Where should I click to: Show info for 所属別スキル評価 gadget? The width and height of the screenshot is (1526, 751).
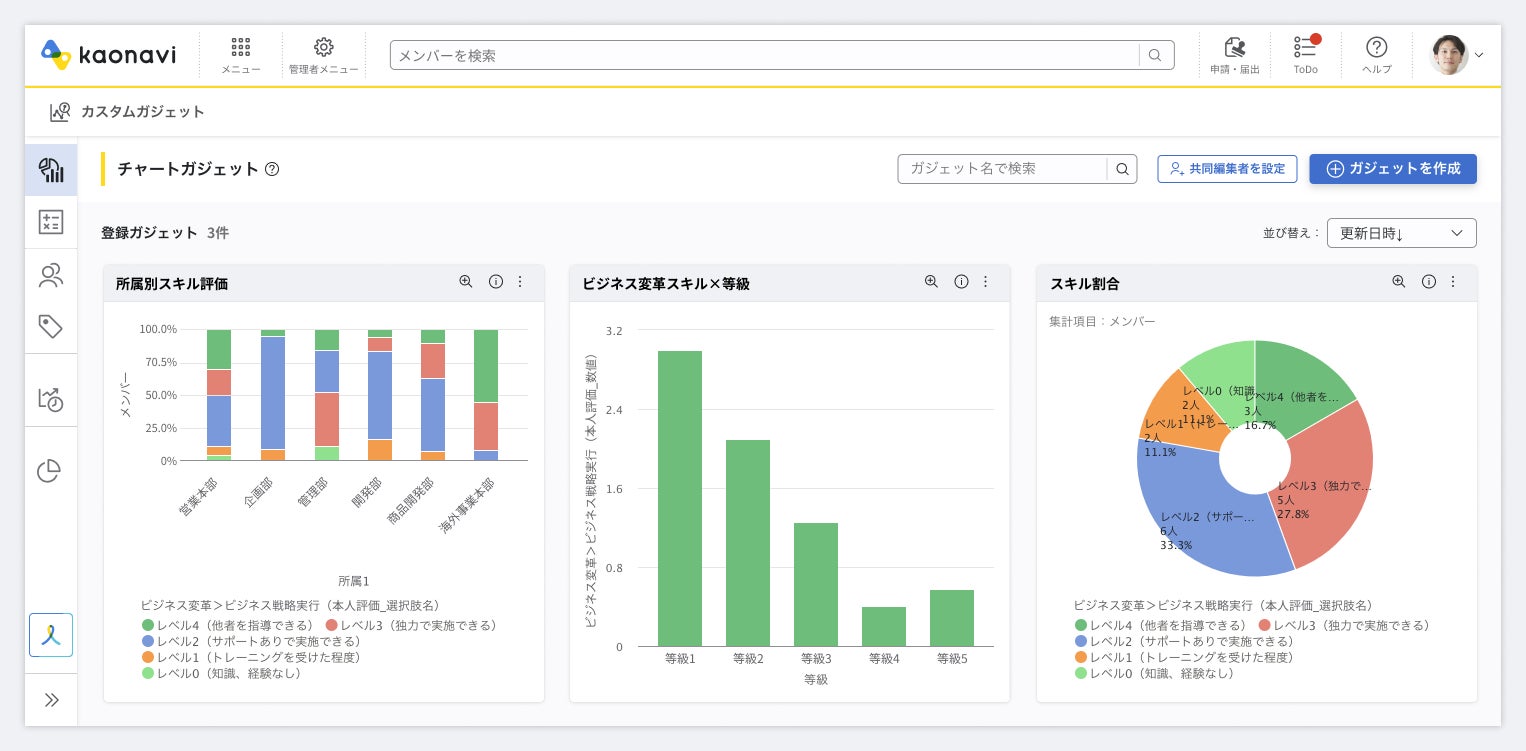point(495,282)
